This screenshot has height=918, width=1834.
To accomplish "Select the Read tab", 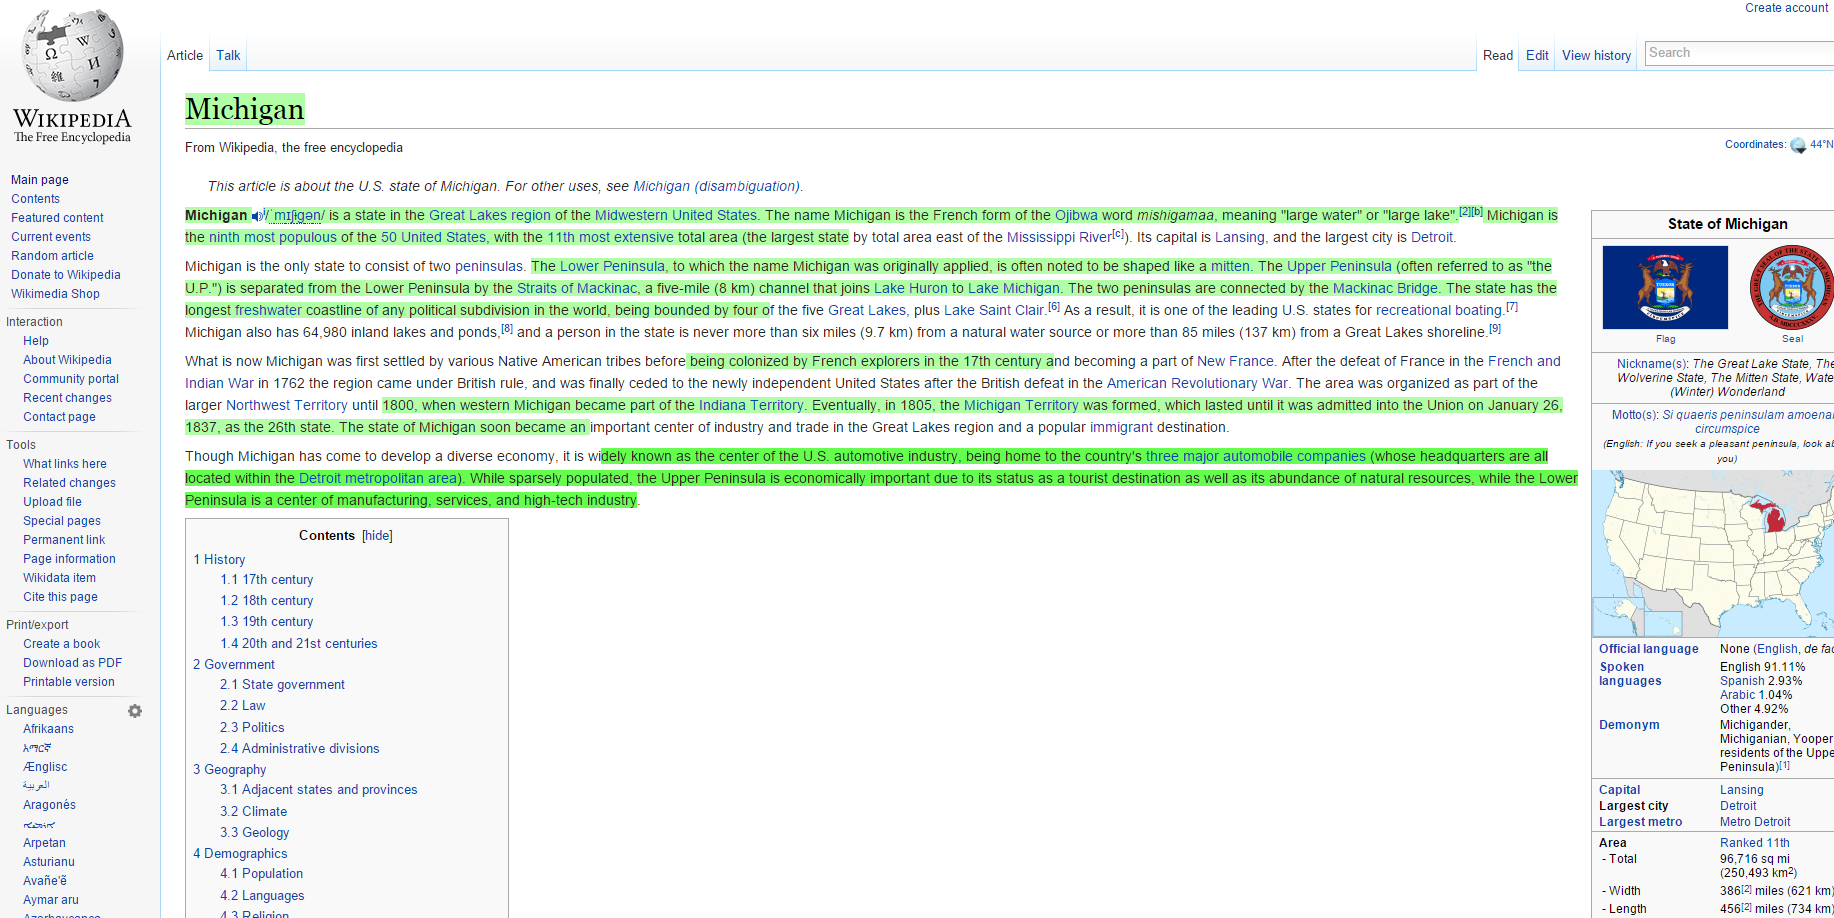I will click(x=1498, y=56).
